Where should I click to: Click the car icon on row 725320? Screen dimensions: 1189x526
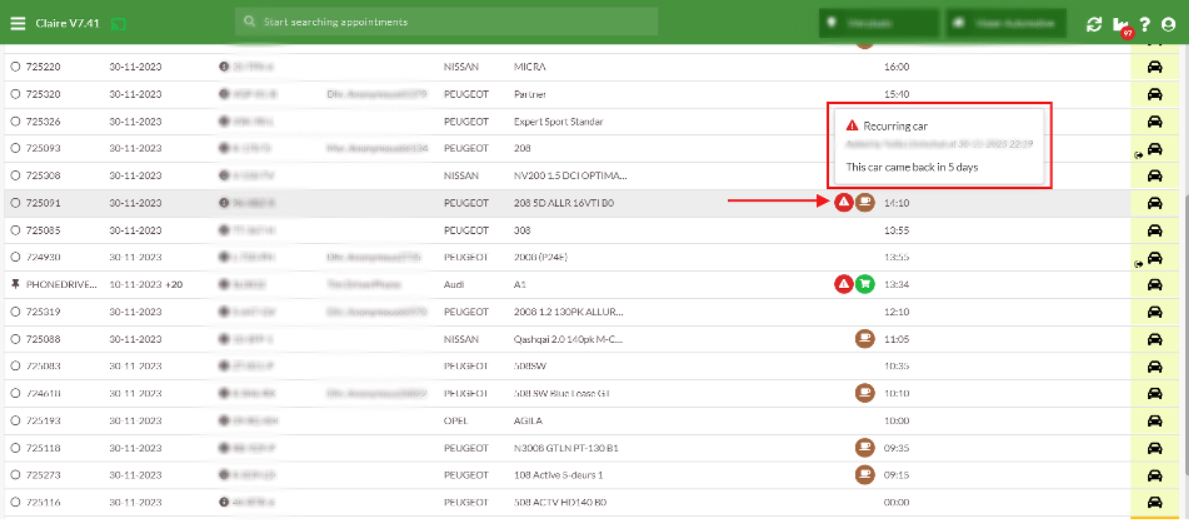[1155, 94]
